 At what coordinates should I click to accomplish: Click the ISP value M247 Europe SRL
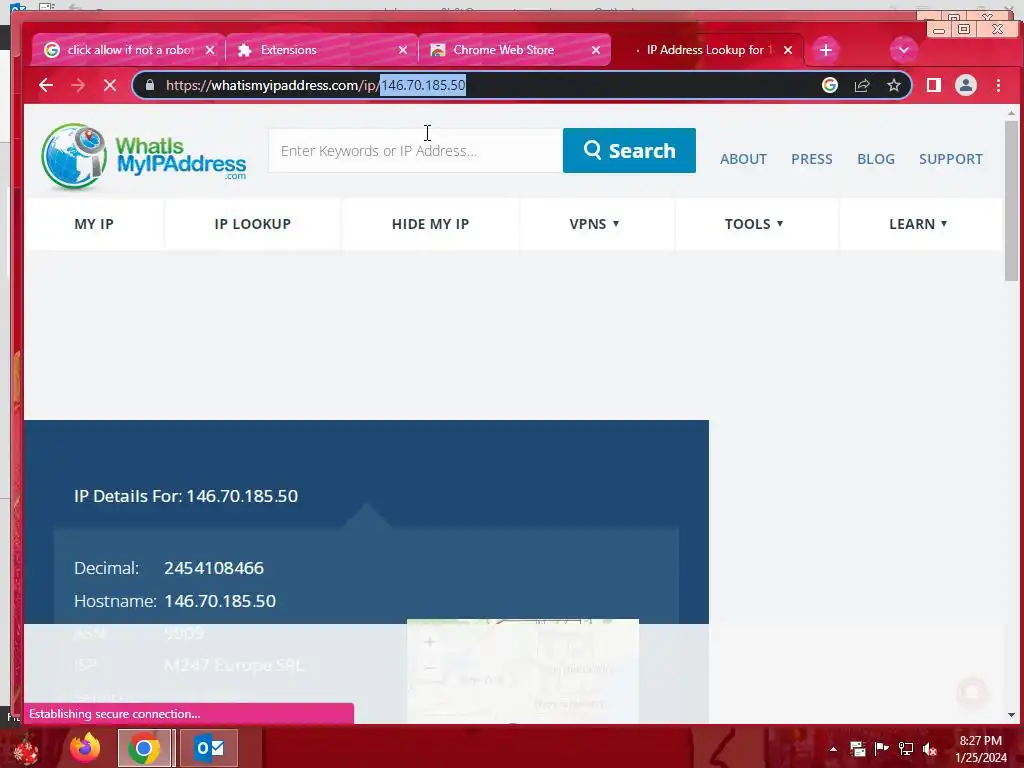234,665
